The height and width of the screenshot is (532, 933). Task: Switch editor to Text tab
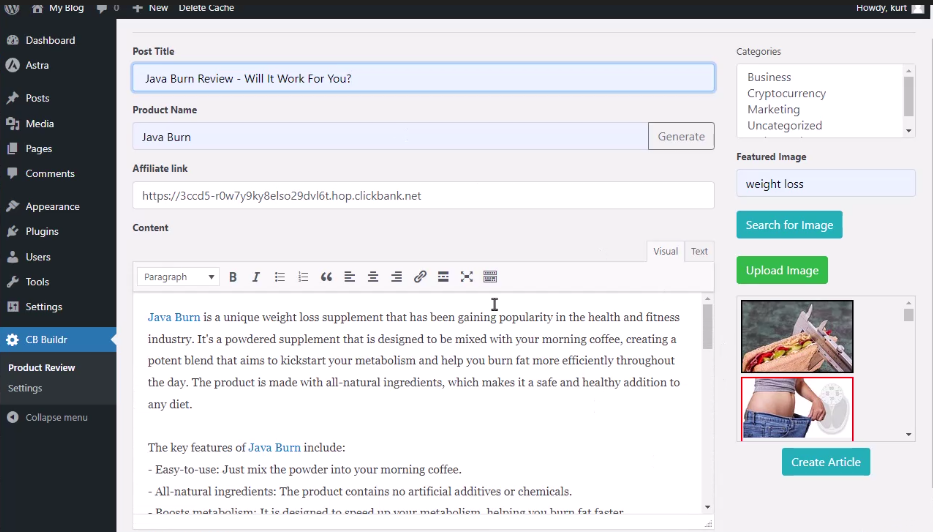click(699, 251)
